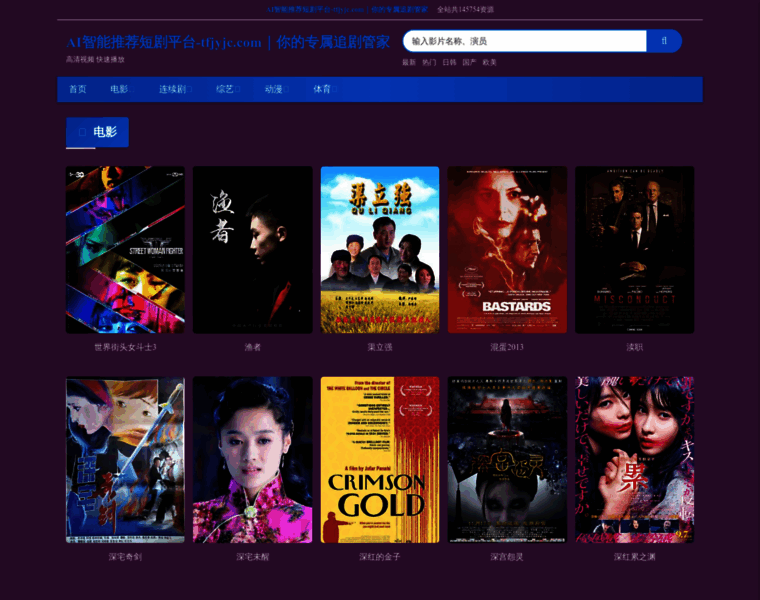Click the title text 深红累之渊
This screenshot has height=600, width=760.
634,557
